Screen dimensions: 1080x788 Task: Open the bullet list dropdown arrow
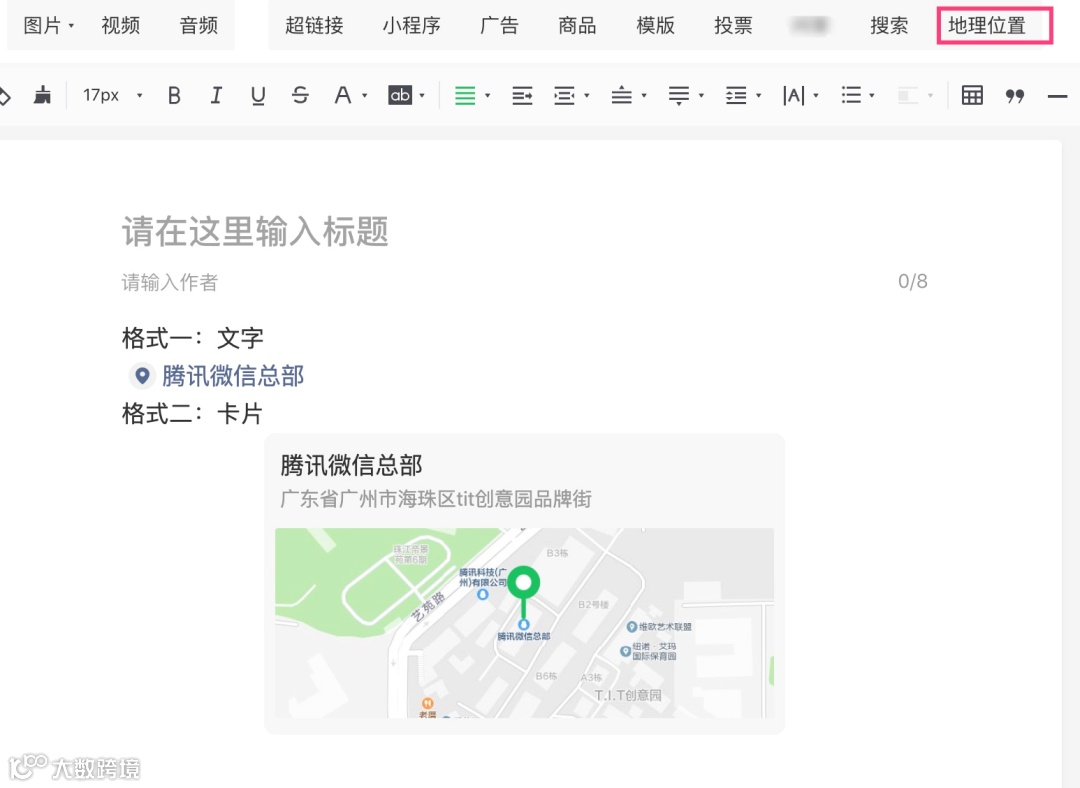(872, 96)
